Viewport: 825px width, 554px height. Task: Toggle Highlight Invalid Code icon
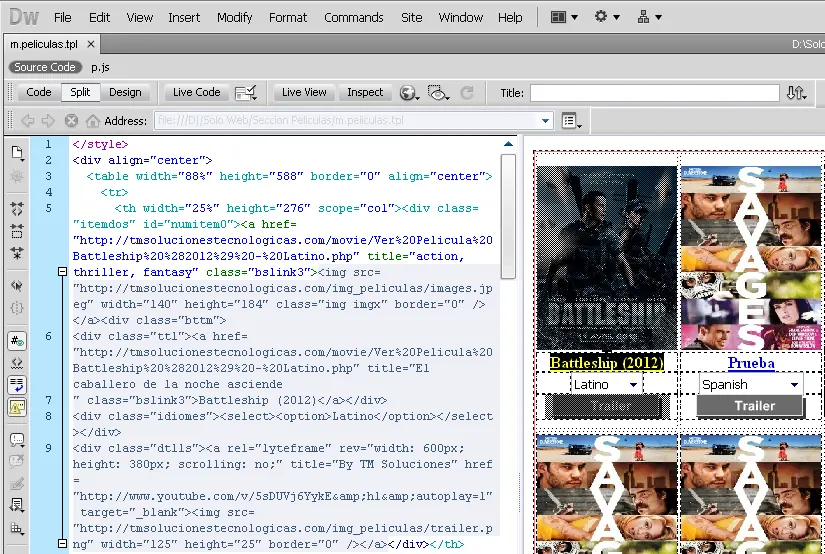click(x=17, y=362)
